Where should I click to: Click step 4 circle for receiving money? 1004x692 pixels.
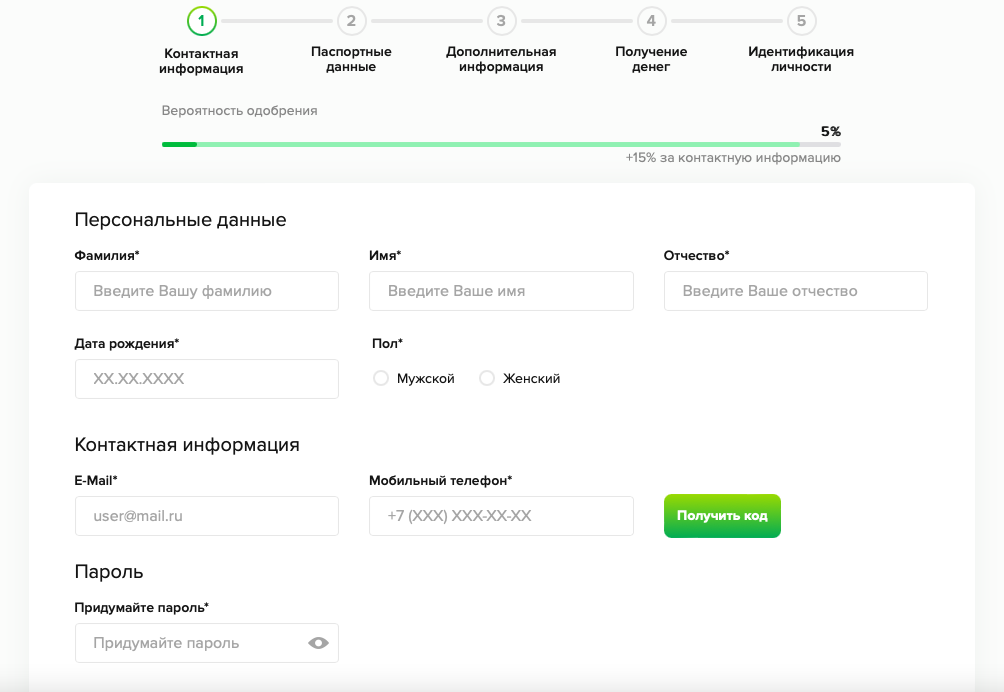click(x=651, y=20)
